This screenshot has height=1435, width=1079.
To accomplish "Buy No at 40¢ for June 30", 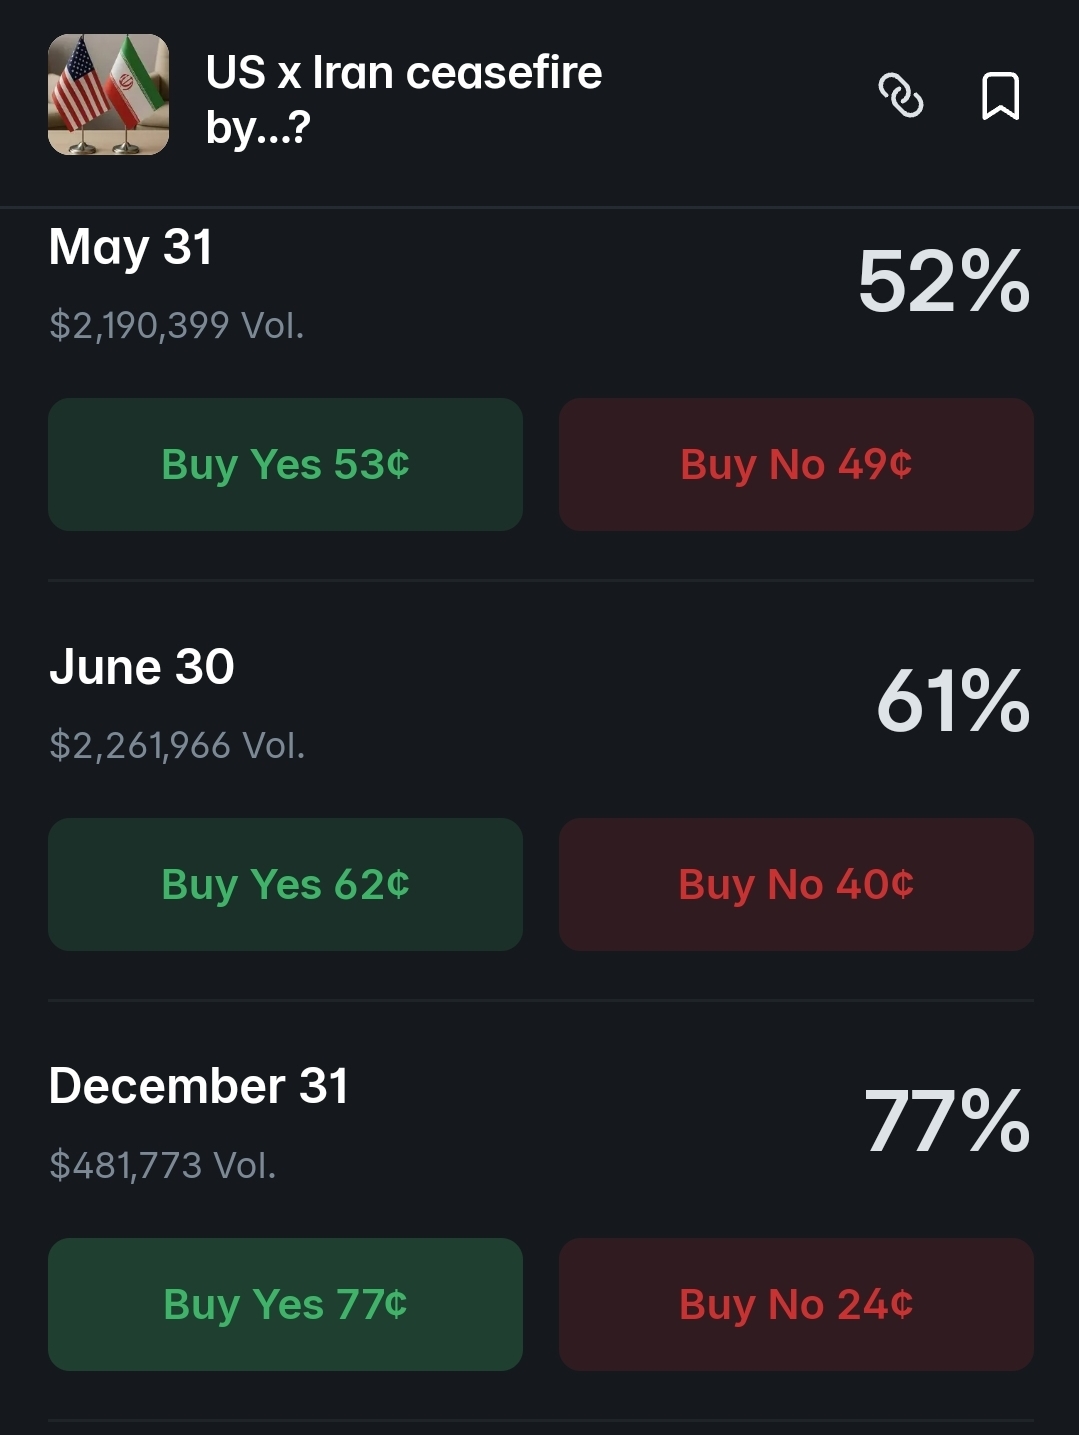I will coord(796,884).
